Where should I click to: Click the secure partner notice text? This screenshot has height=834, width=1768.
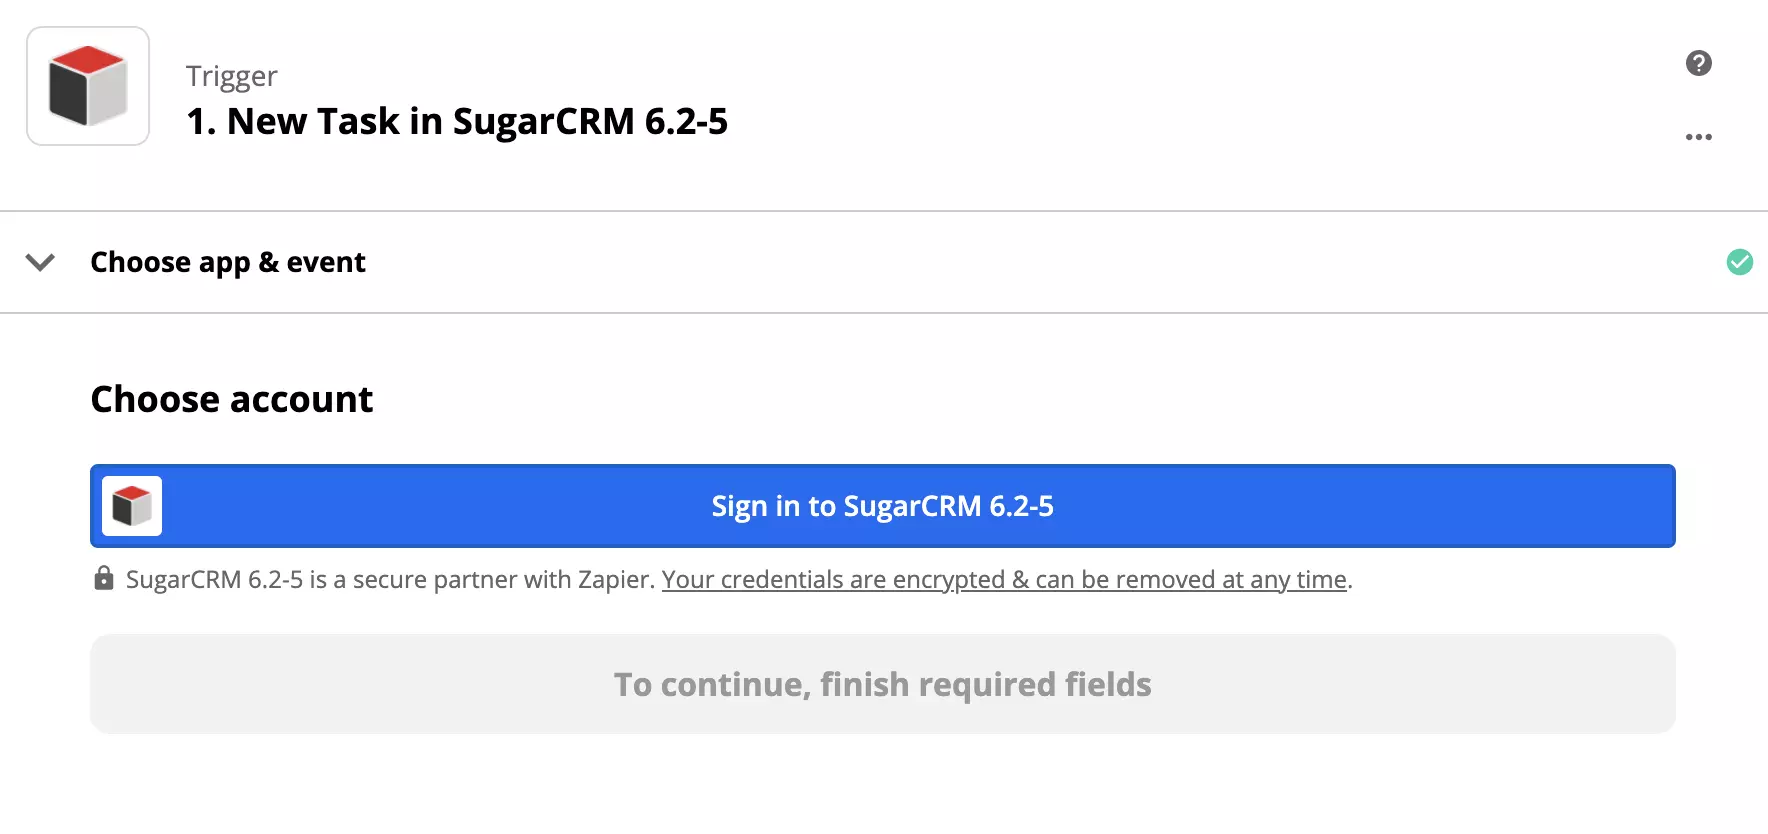click(x=389, y=579)
